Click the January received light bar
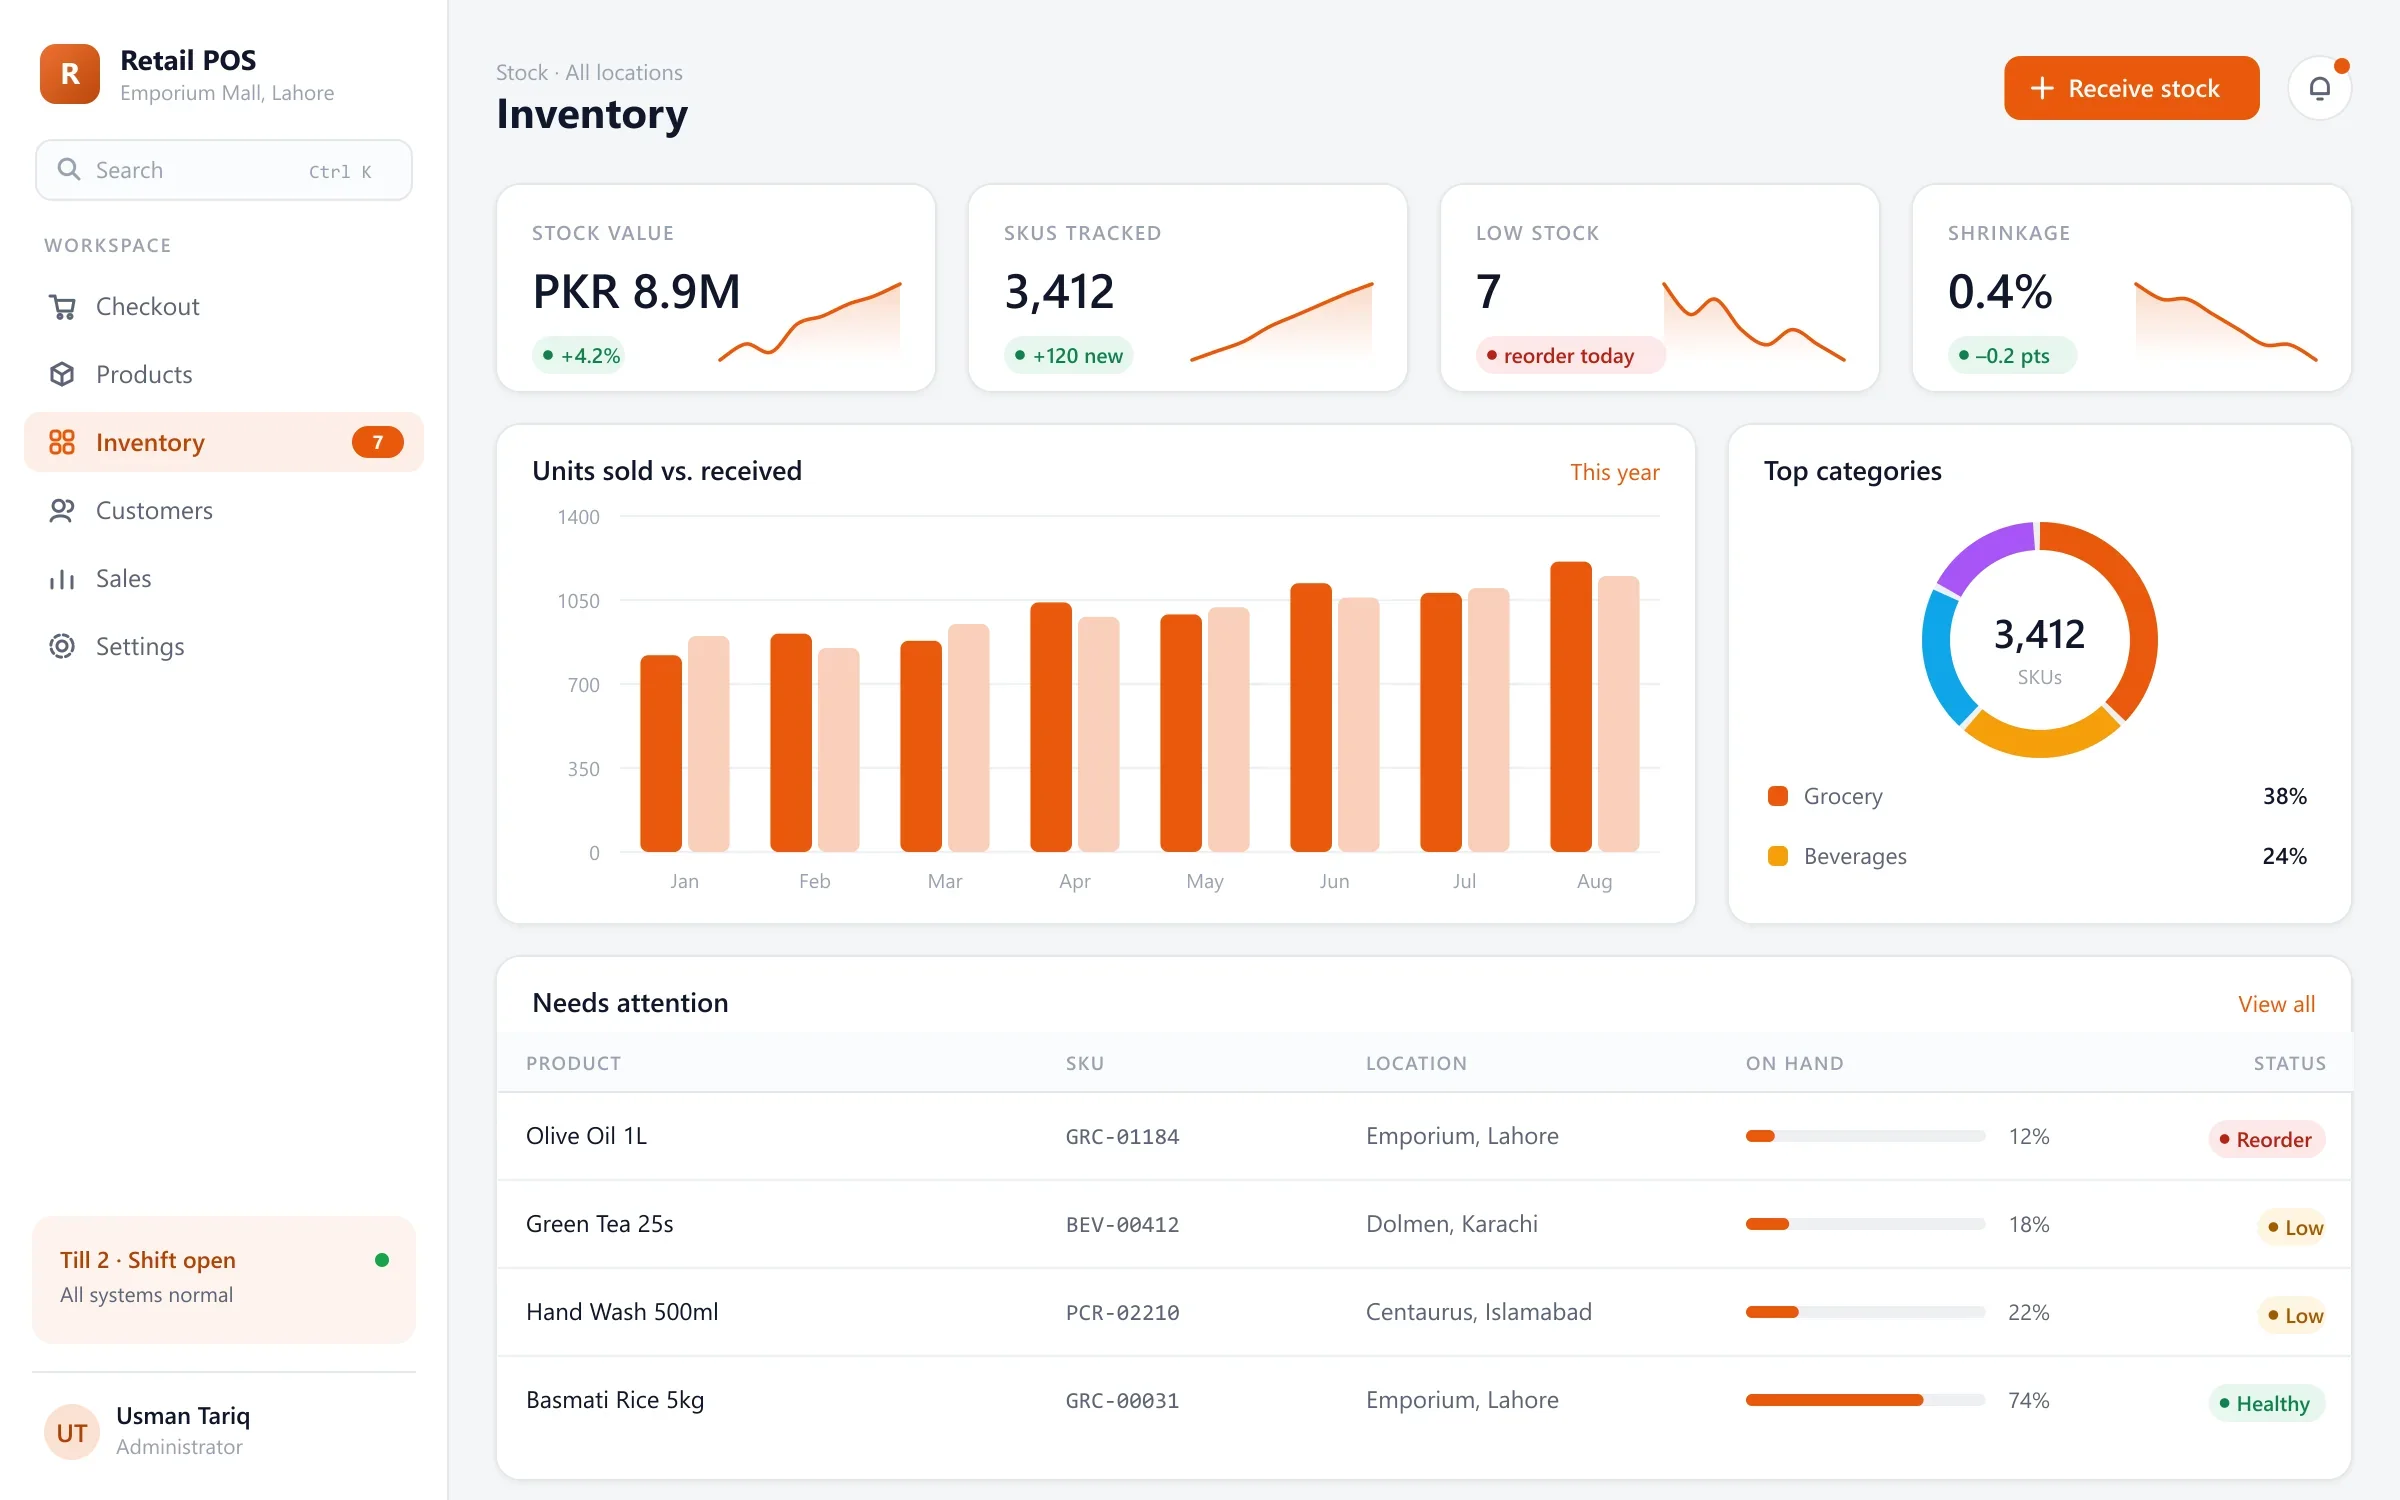 click(x=708, y=744)
